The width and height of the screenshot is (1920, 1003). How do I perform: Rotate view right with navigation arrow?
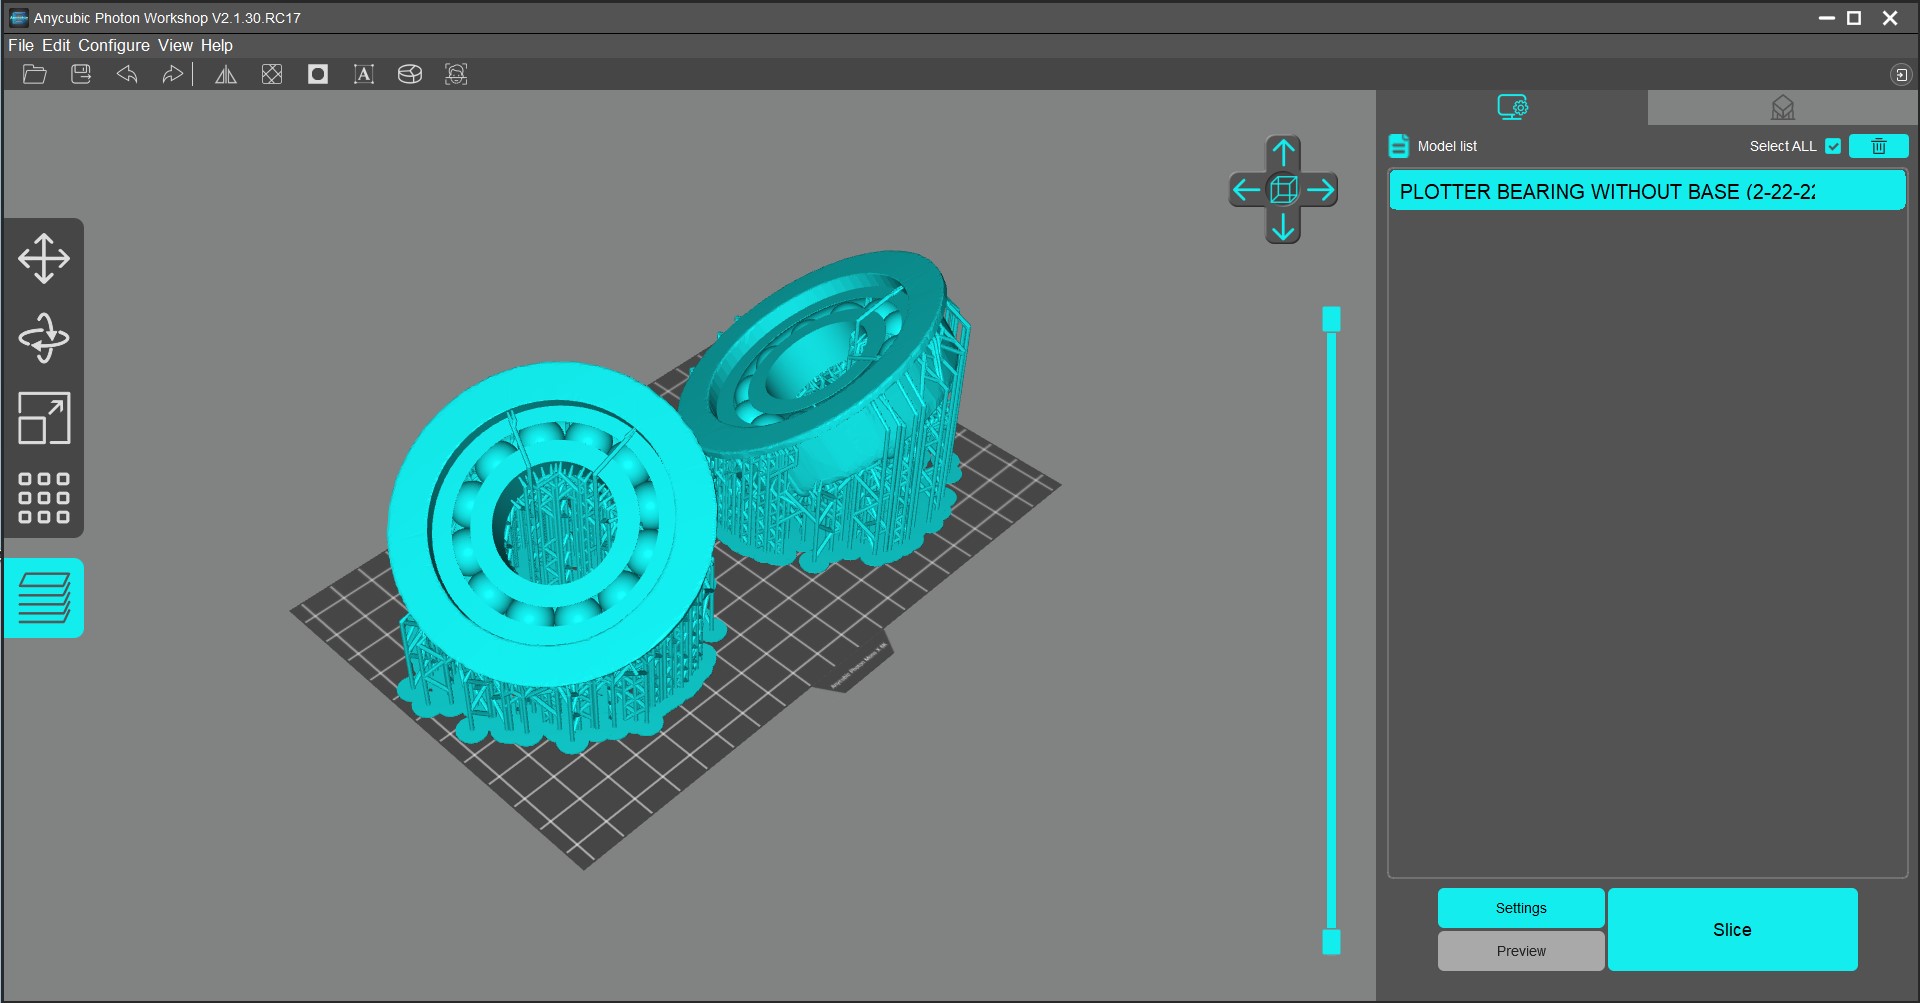tap(1321, 190)
